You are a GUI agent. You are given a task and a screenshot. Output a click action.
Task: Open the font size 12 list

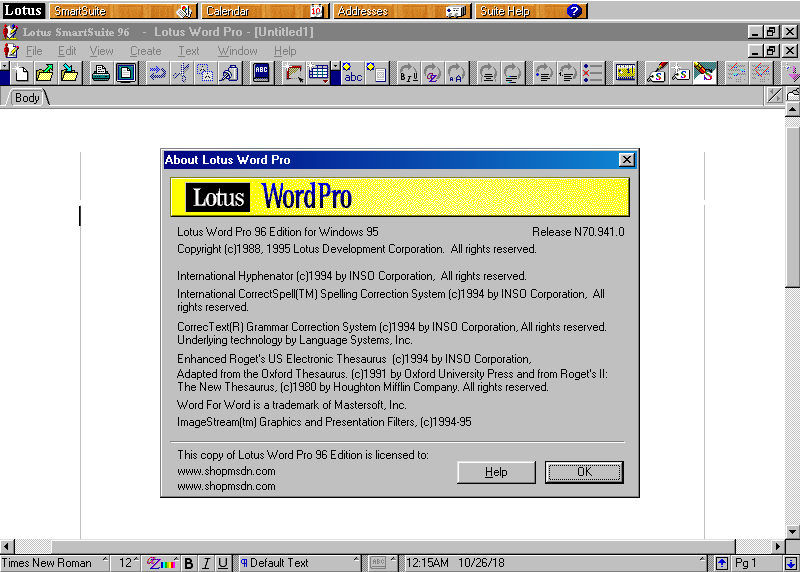tap(126, 563)
